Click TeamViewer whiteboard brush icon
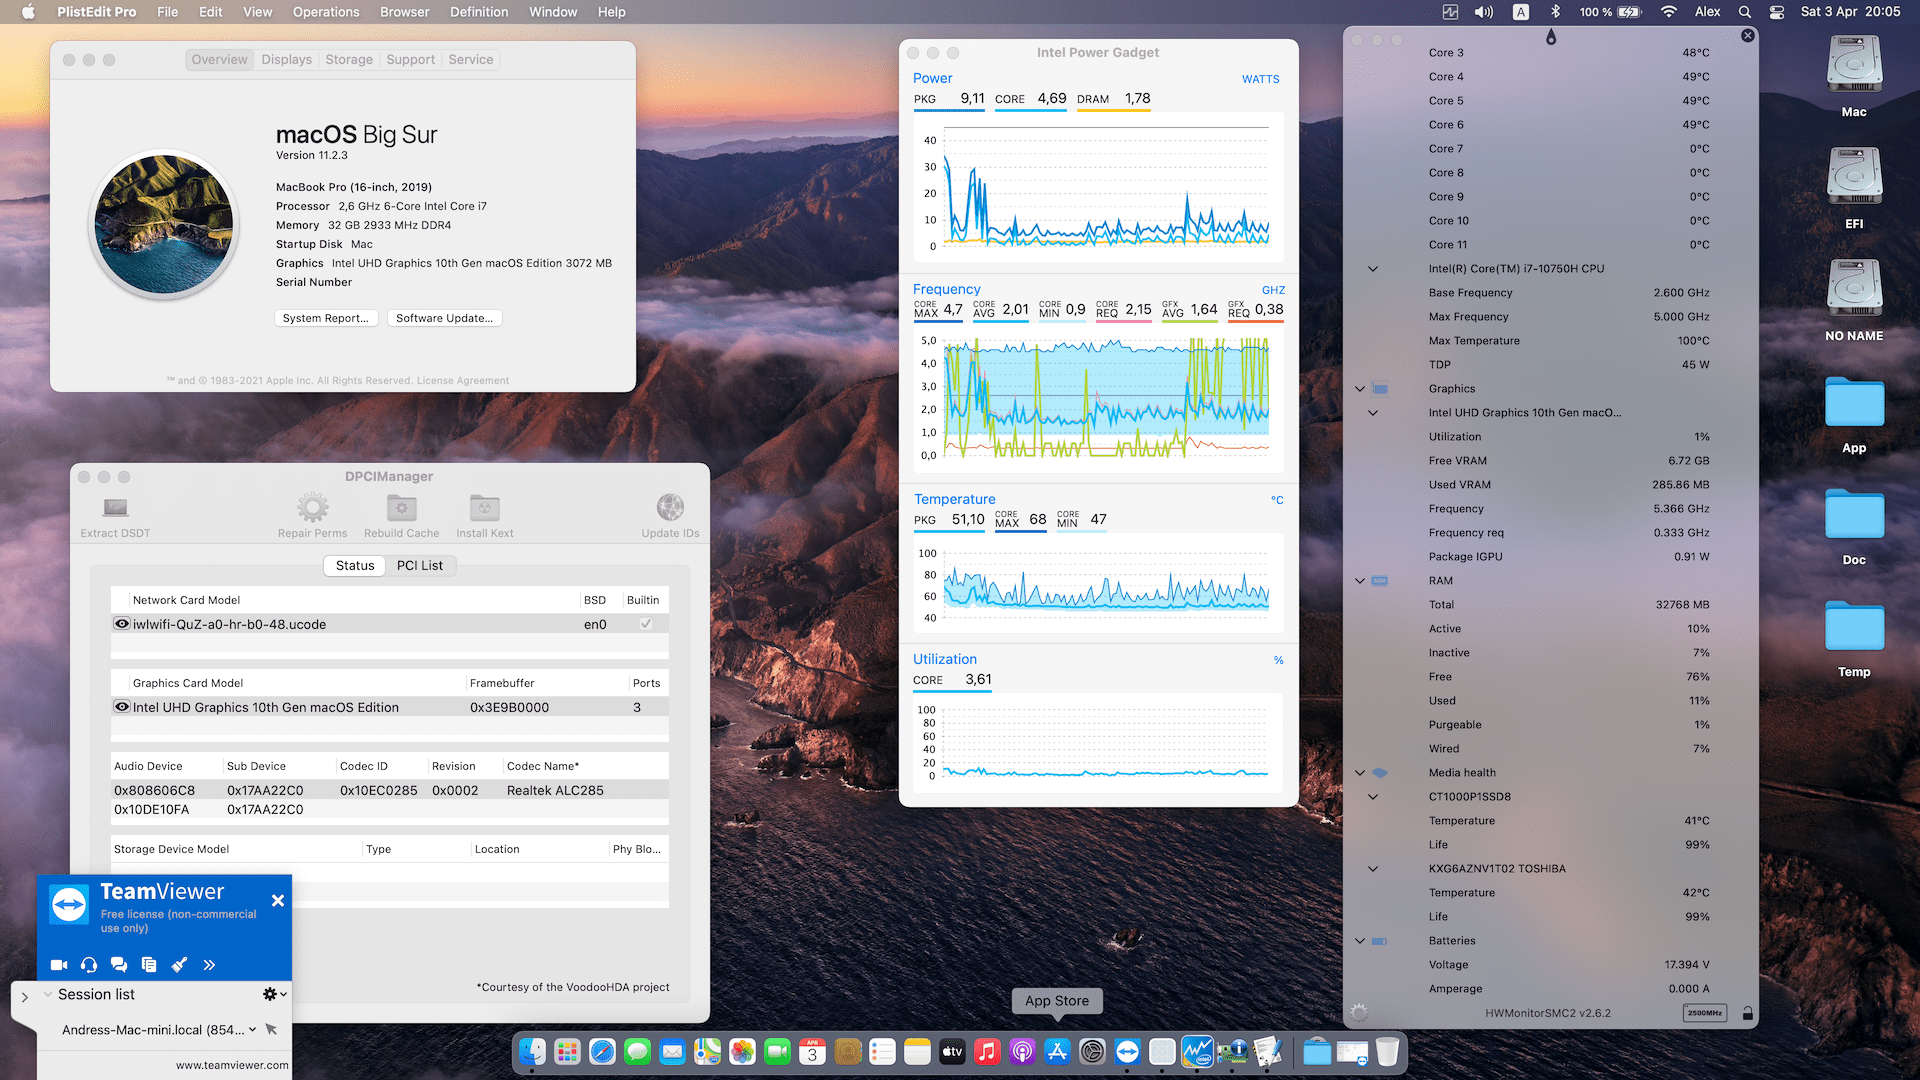The height and width of the screenshot is (1080, 1920). [179, 965]
